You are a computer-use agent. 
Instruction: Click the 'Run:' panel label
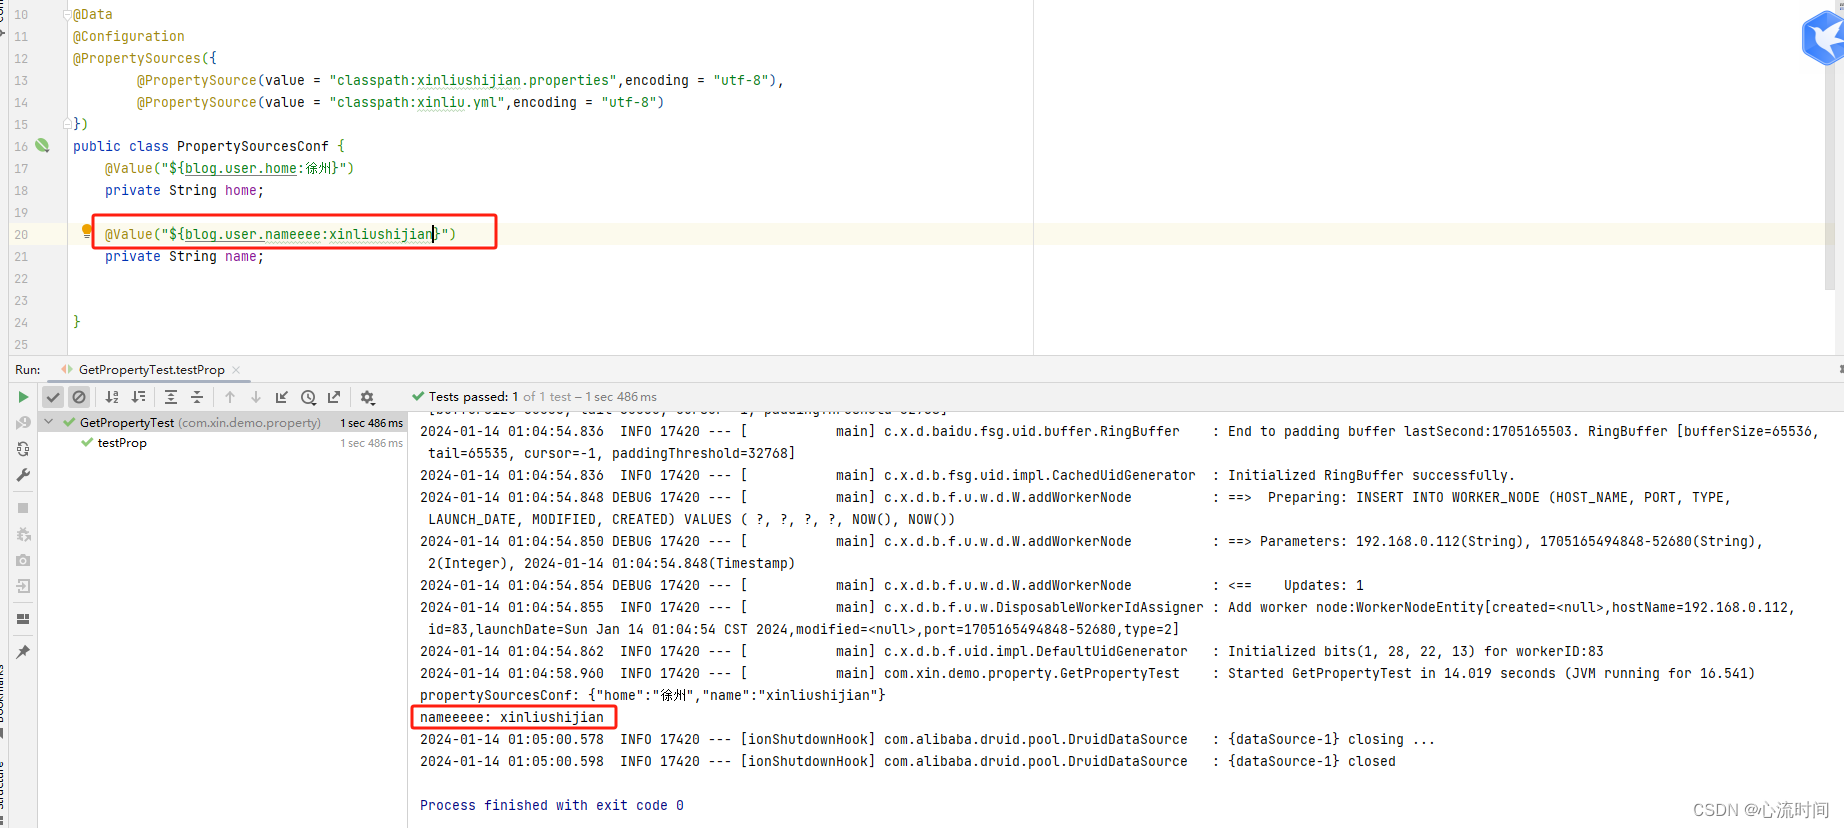coord(28,370)
